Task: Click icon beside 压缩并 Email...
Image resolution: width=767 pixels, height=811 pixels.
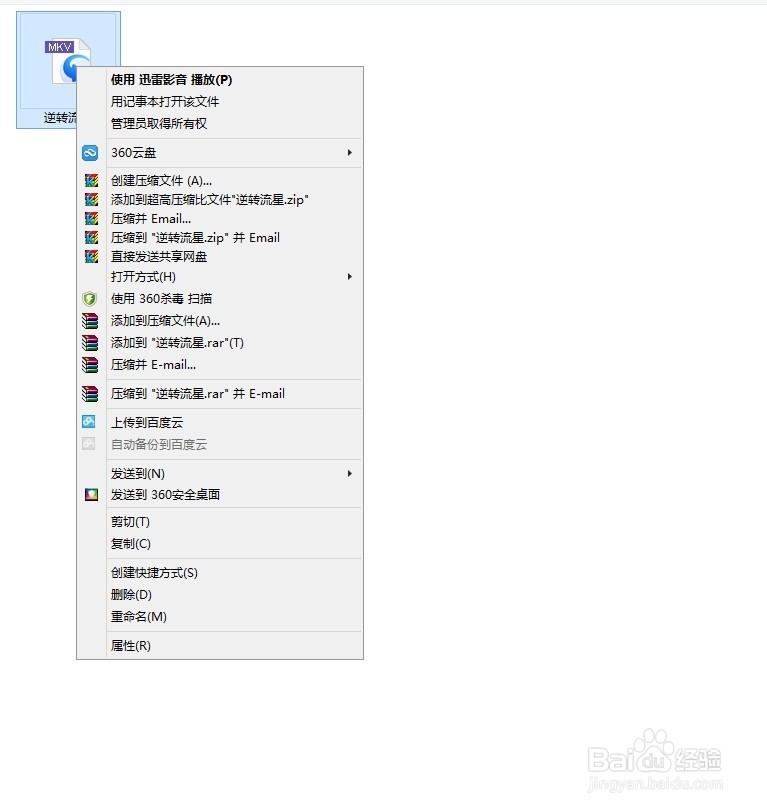Action: pos(91,218)
